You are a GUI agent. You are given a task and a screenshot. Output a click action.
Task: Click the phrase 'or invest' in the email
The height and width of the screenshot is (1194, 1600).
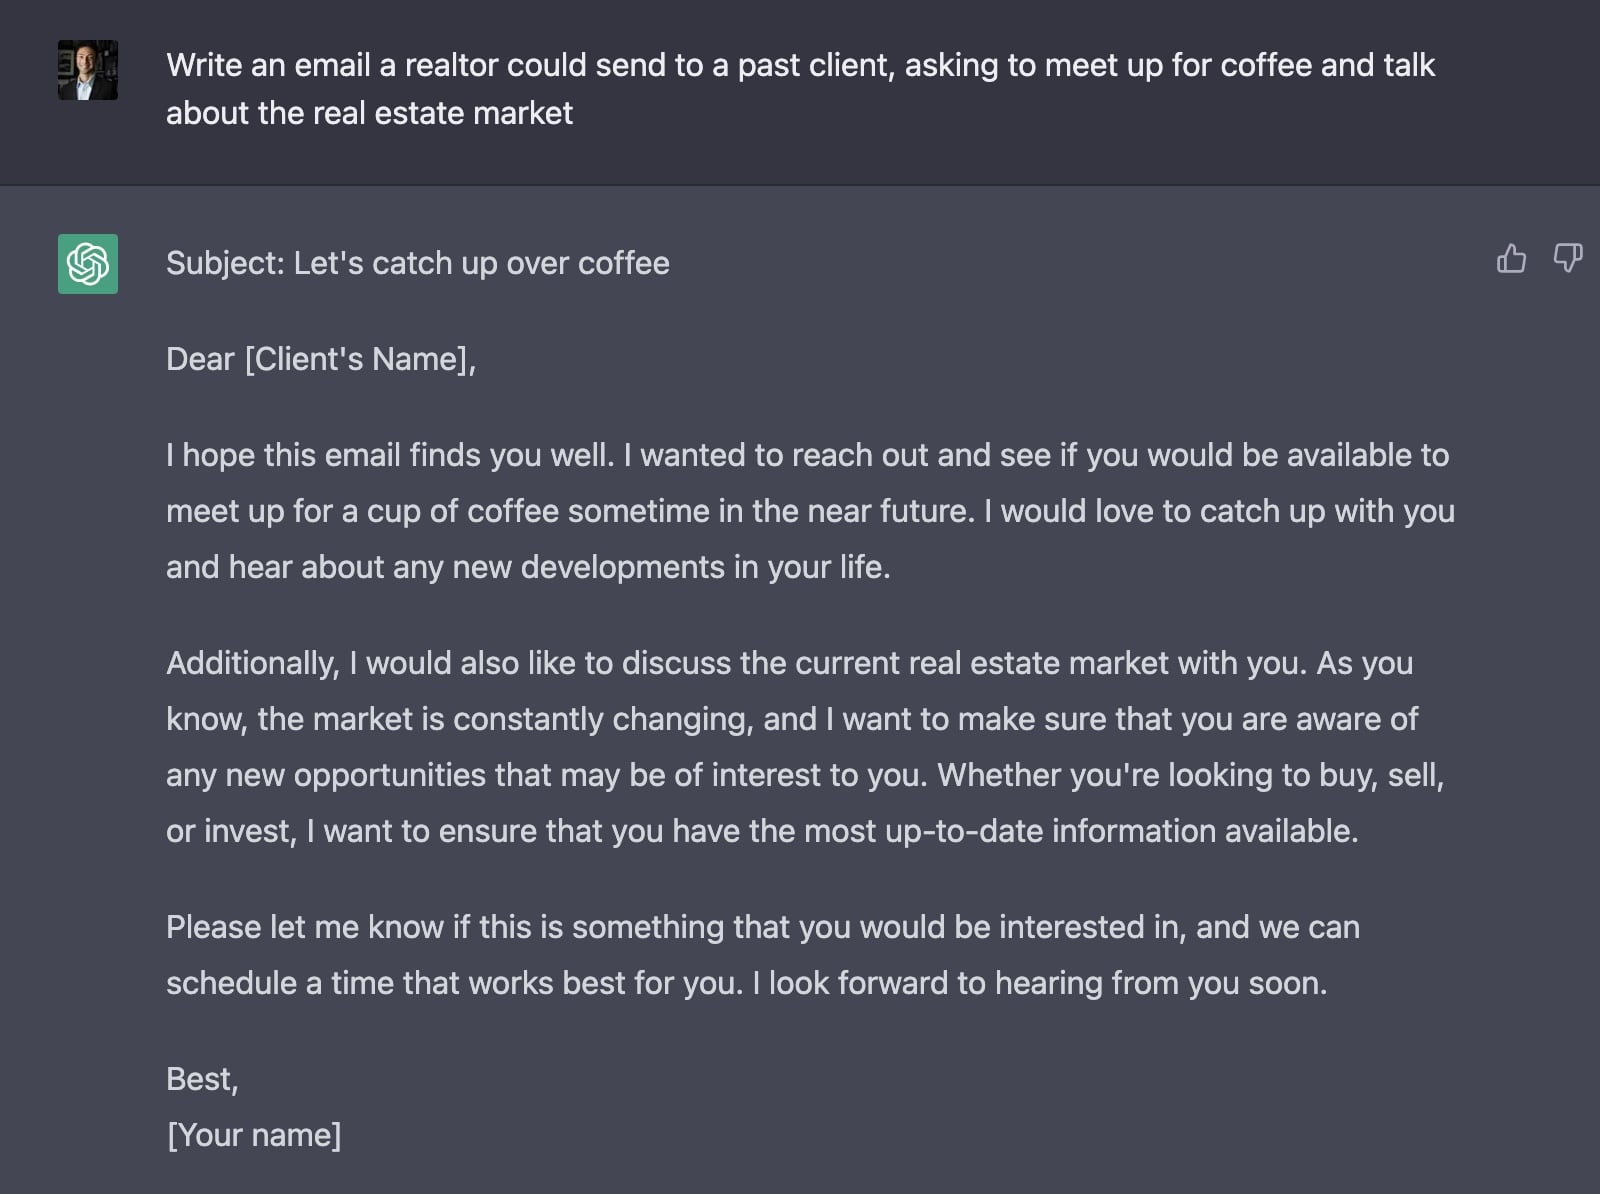tap(229, 831)
